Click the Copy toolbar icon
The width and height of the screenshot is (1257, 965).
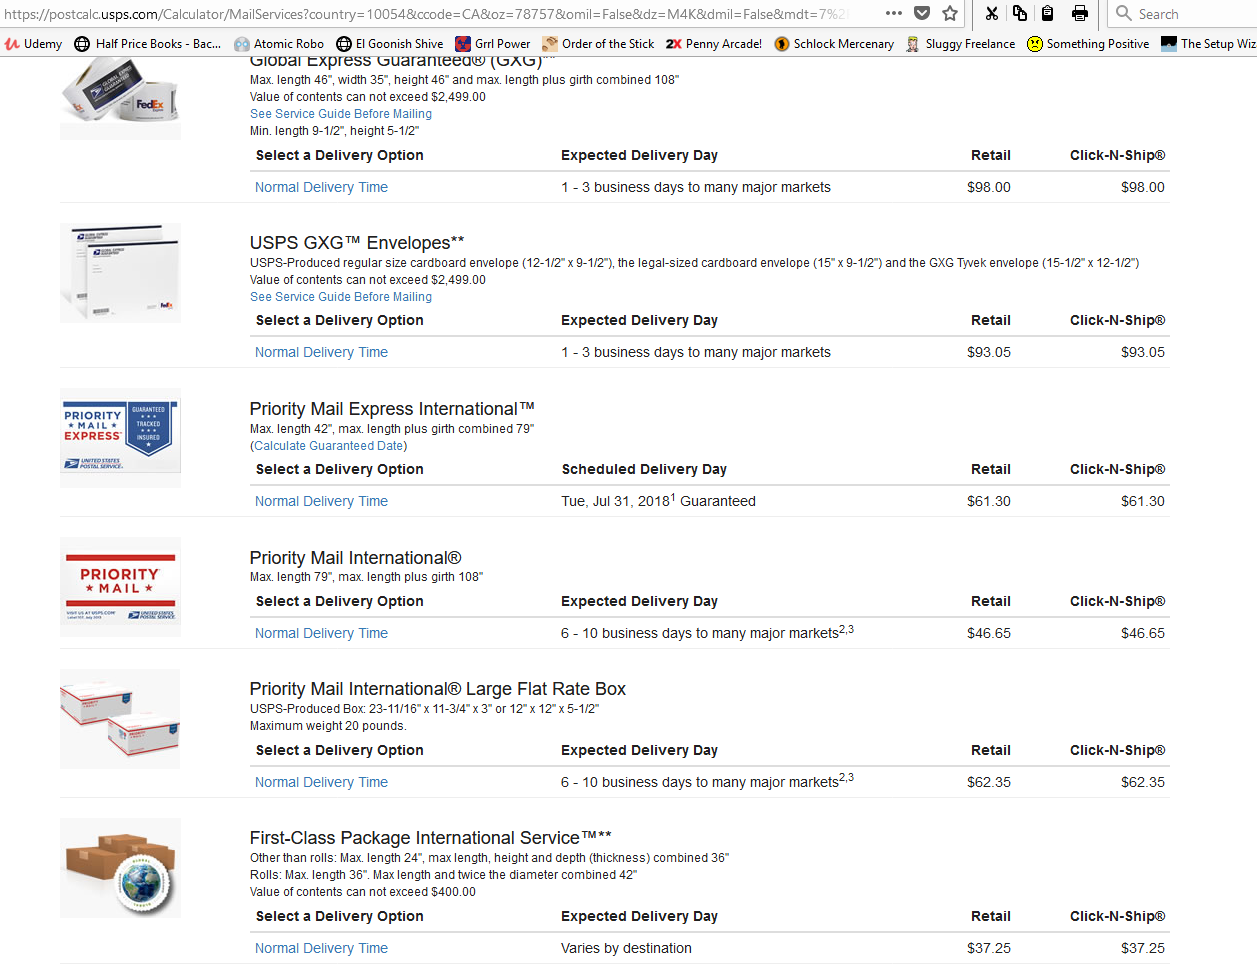(1019, 13)
